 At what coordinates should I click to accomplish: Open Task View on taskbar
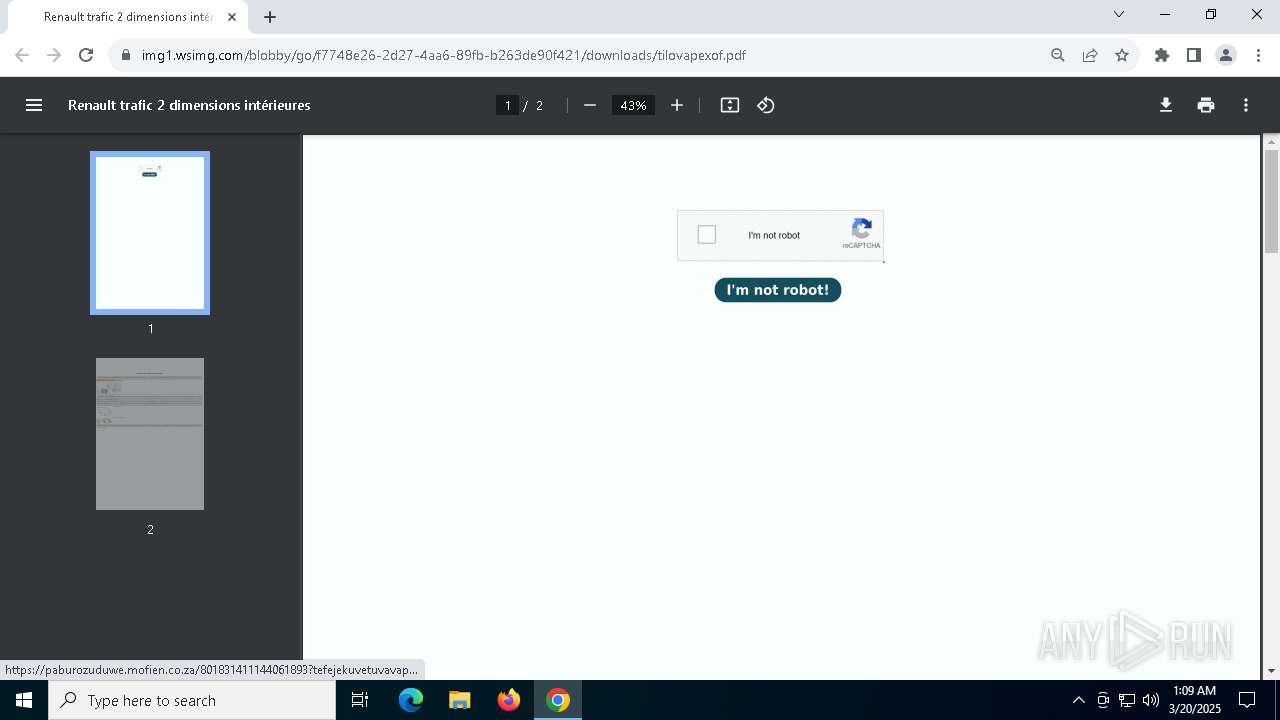[361, 700]
